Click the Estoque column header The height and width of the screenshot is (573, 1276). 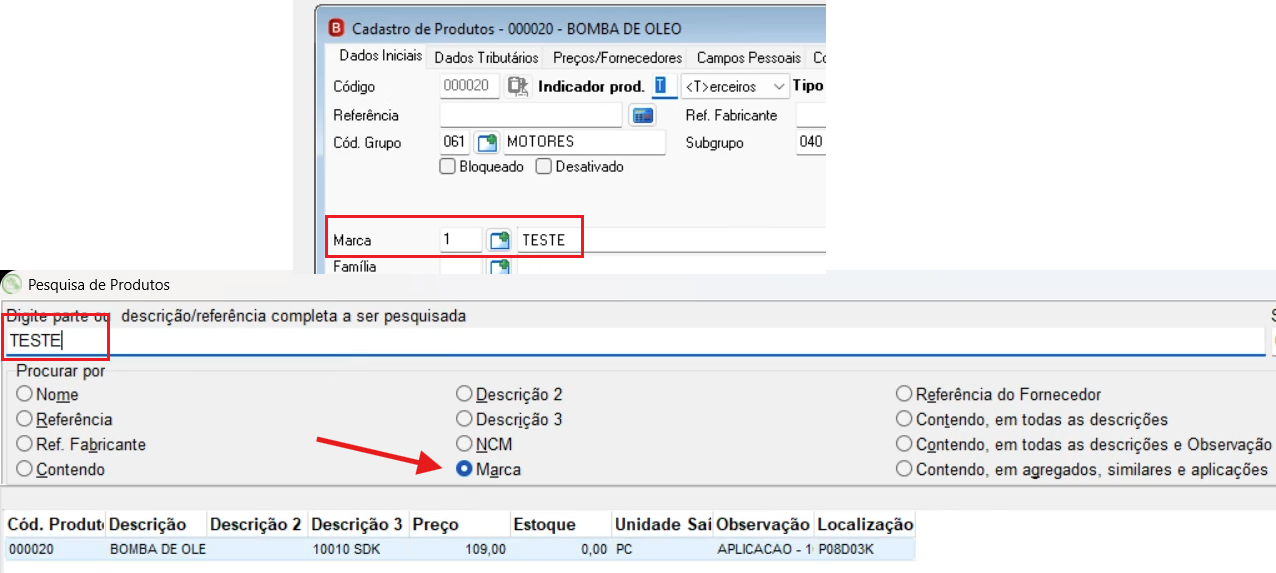coord(560,524)
